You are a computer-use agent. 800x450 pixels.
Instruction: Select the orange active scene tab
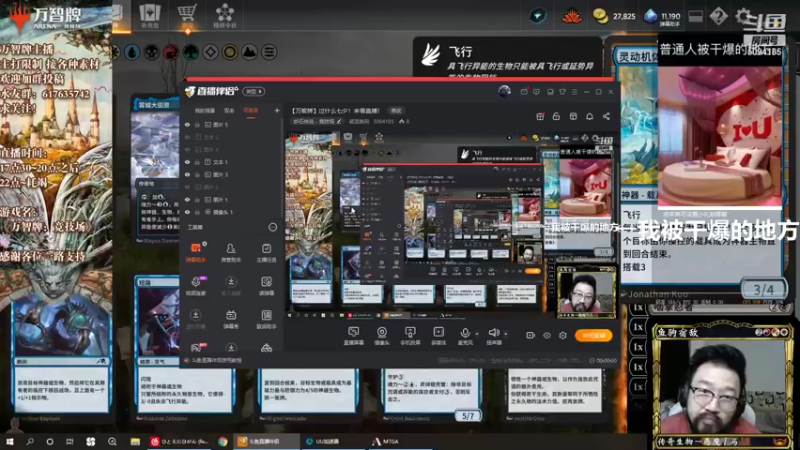point(251,111)
